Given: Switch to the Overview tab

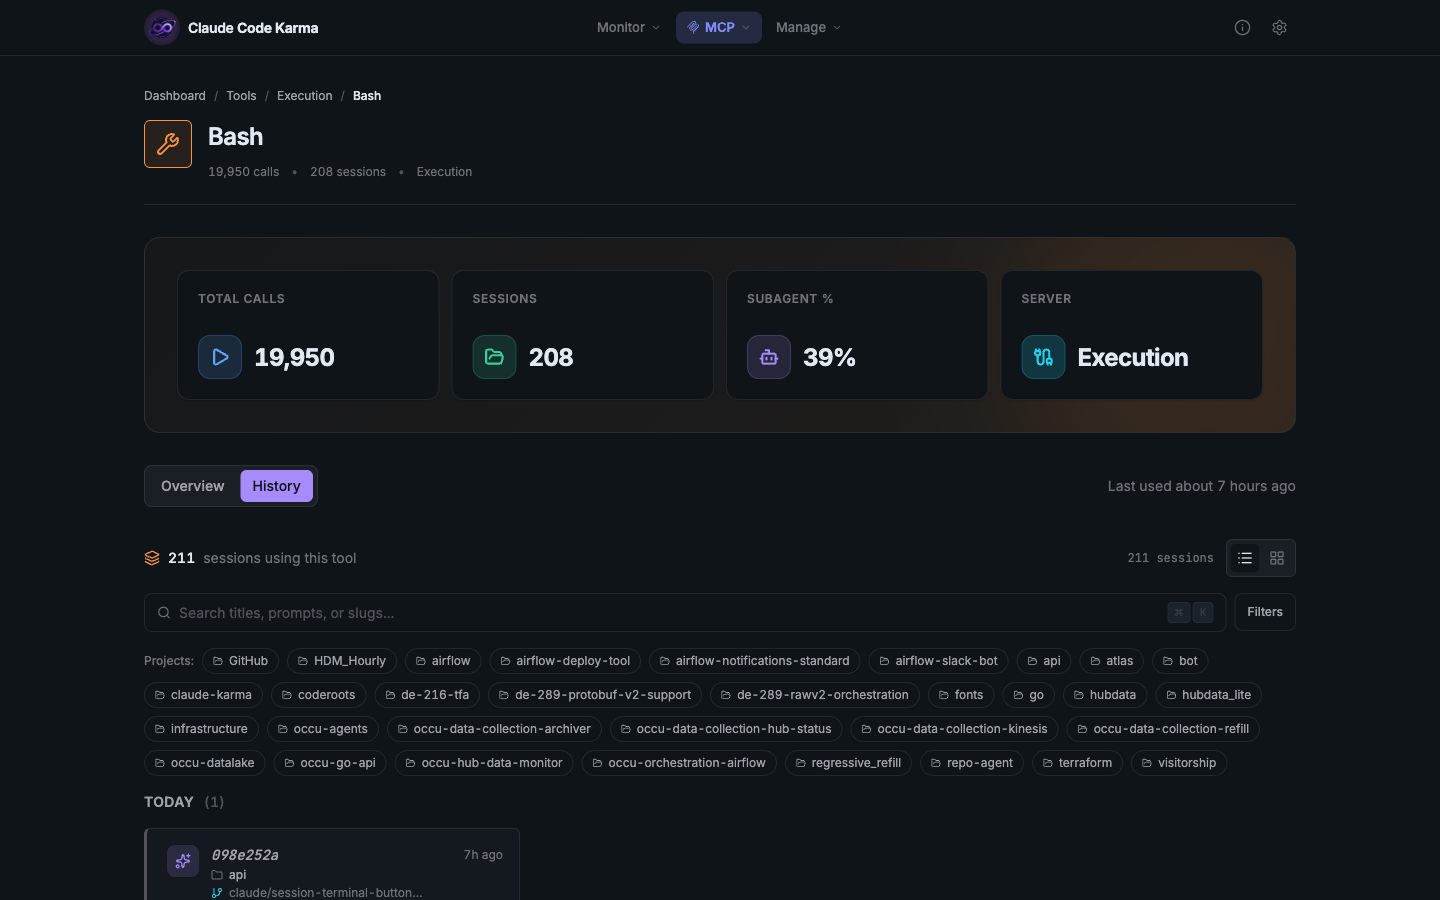Looking at the screenshot, I should click(193, 486).
